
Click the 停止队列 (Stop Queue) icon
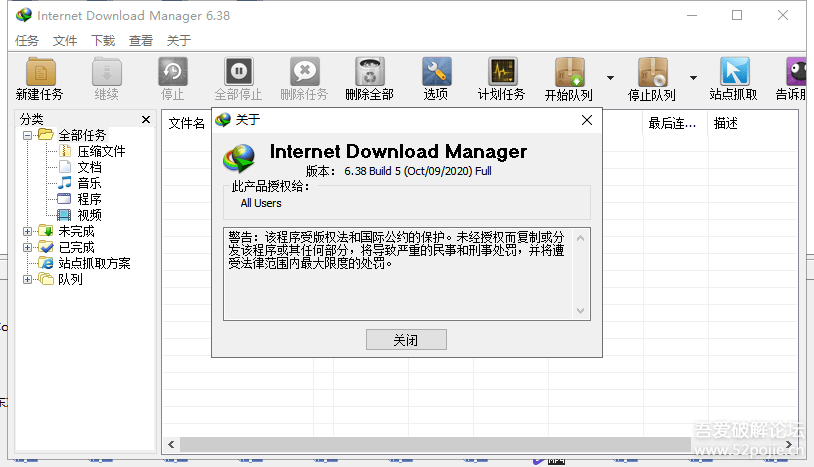(653, 72)
